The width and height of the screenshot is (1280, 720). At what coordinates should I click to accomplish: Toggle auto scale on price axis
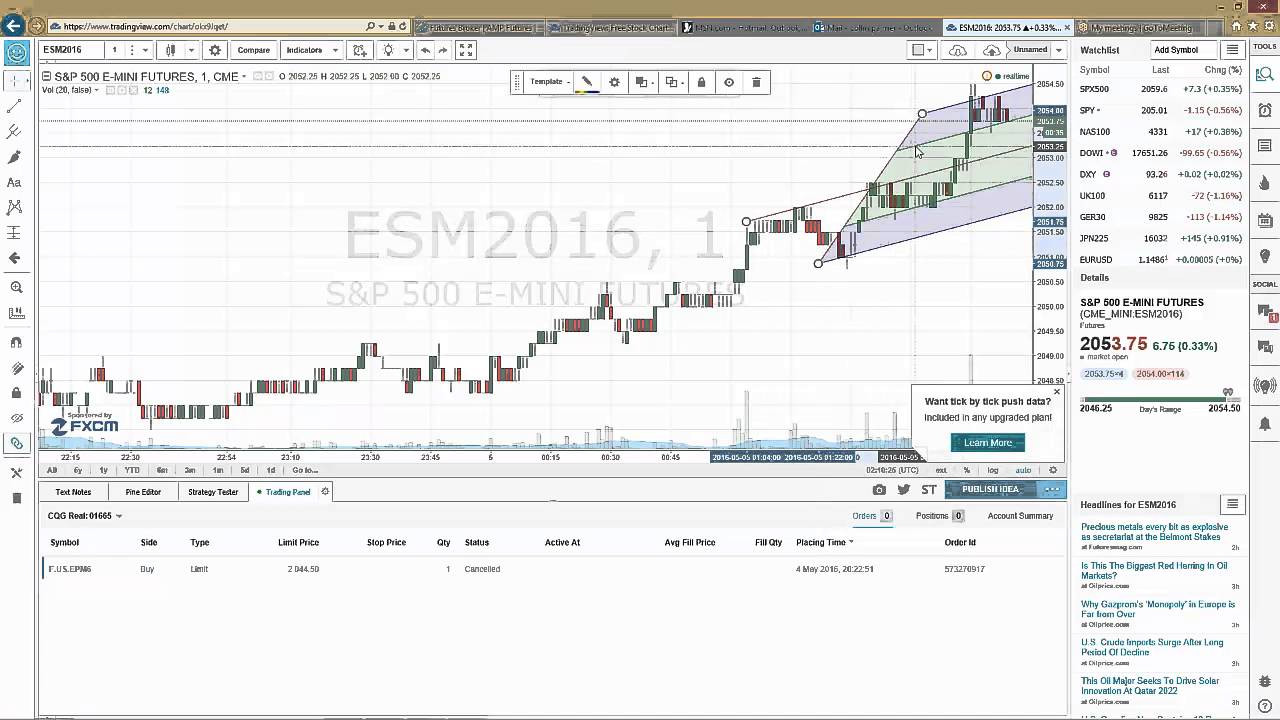[x=1023, y=470]
